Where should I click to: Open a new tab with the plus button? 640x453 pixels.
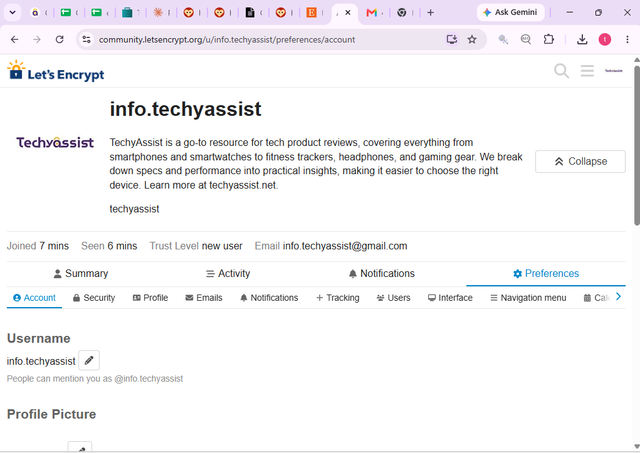[430, 13]
